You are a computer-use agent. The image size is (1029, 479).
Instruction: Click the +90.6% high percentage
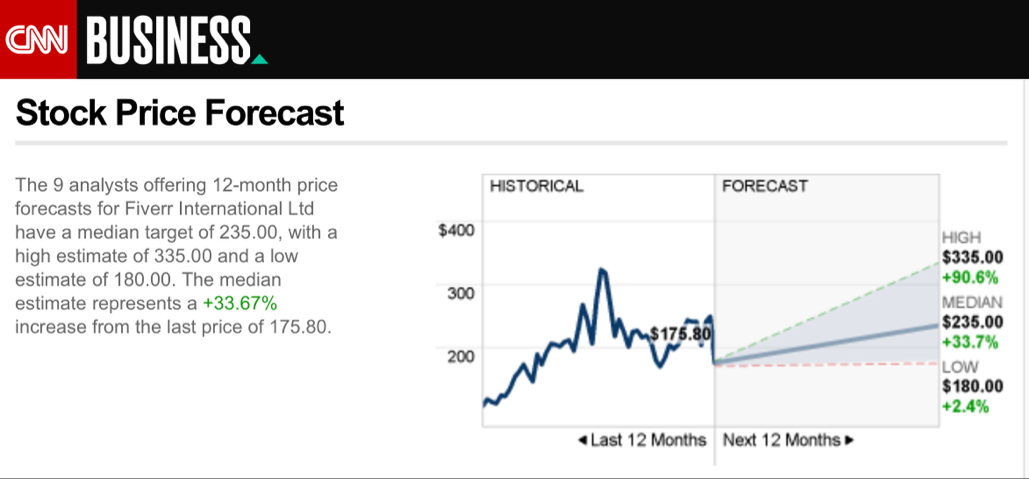tap(965, 277)
